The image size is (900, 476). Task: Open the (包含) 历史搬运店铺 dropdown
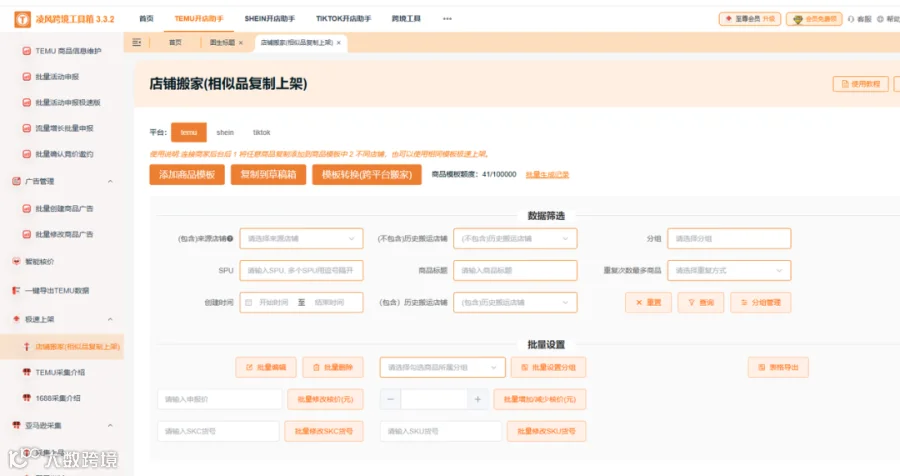pos(515,303)
